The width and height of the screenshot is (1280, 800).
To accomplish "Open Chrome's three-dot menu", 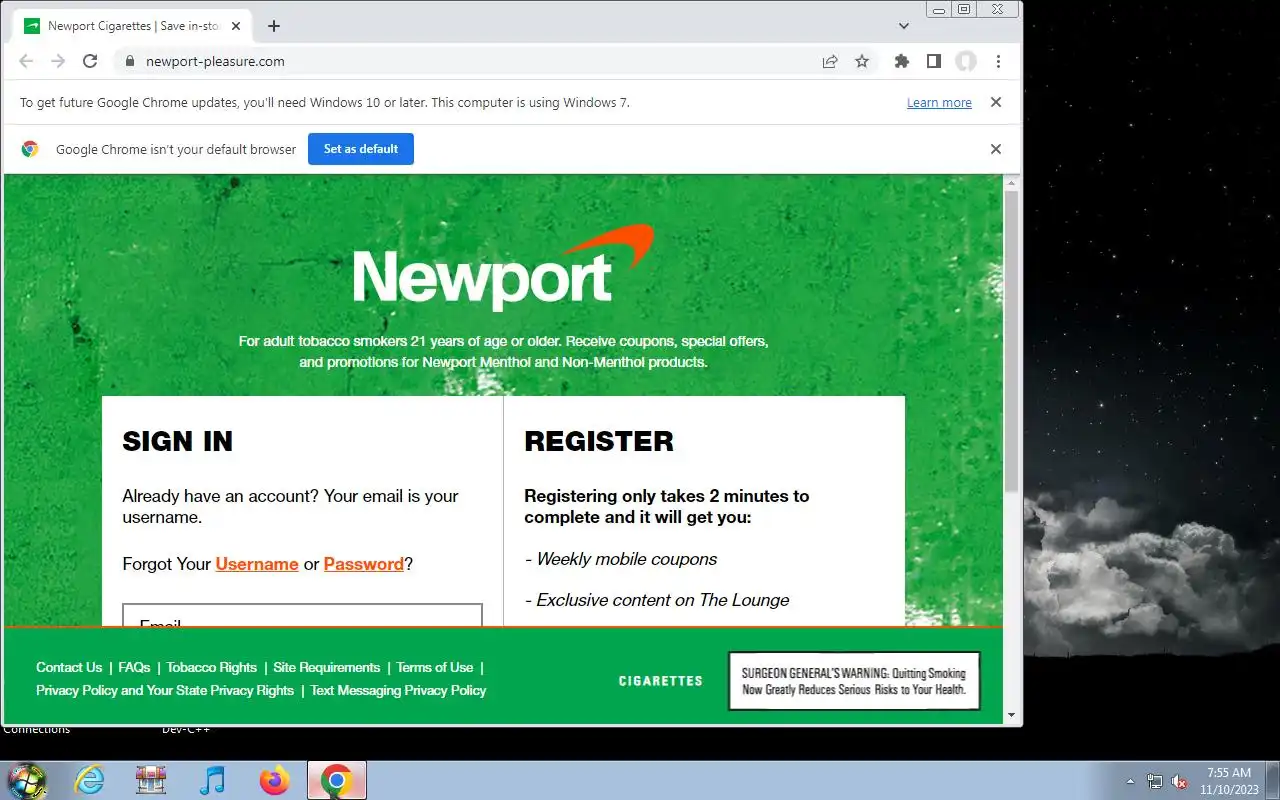I will pyautogui.click(x=998, y=61).
